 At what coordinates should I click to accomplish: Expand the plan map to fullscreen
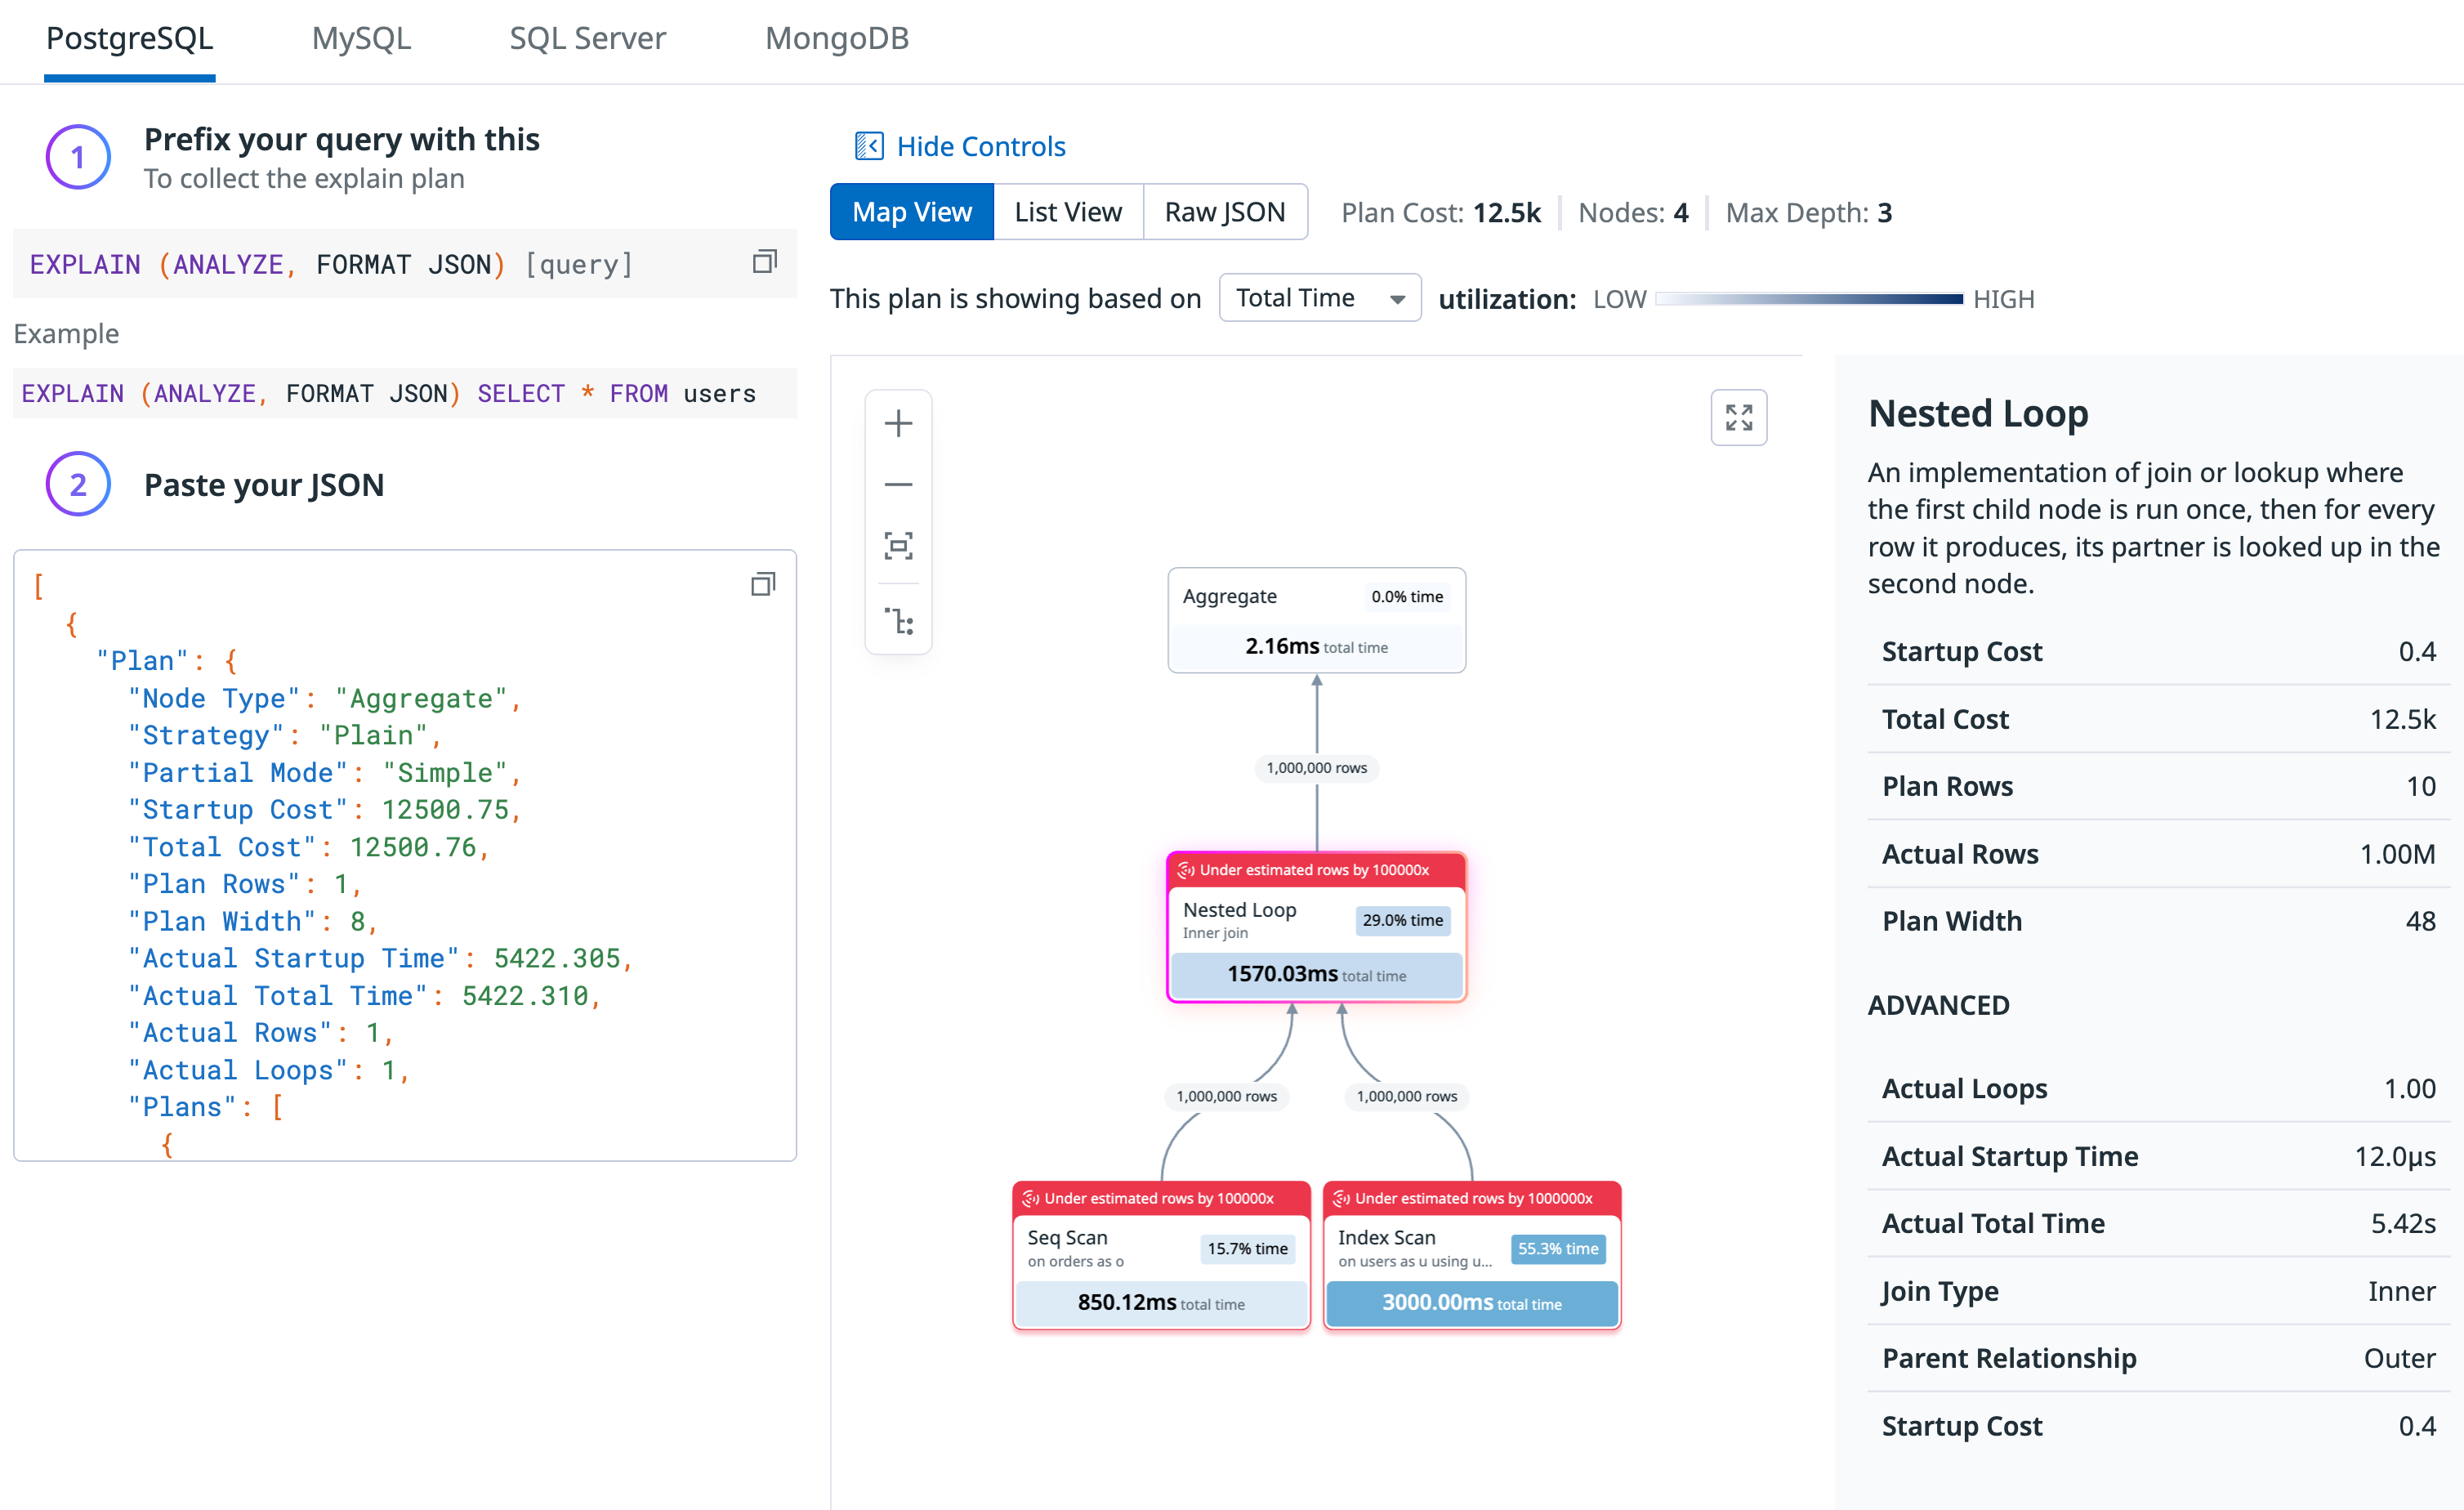[1739, 417]
